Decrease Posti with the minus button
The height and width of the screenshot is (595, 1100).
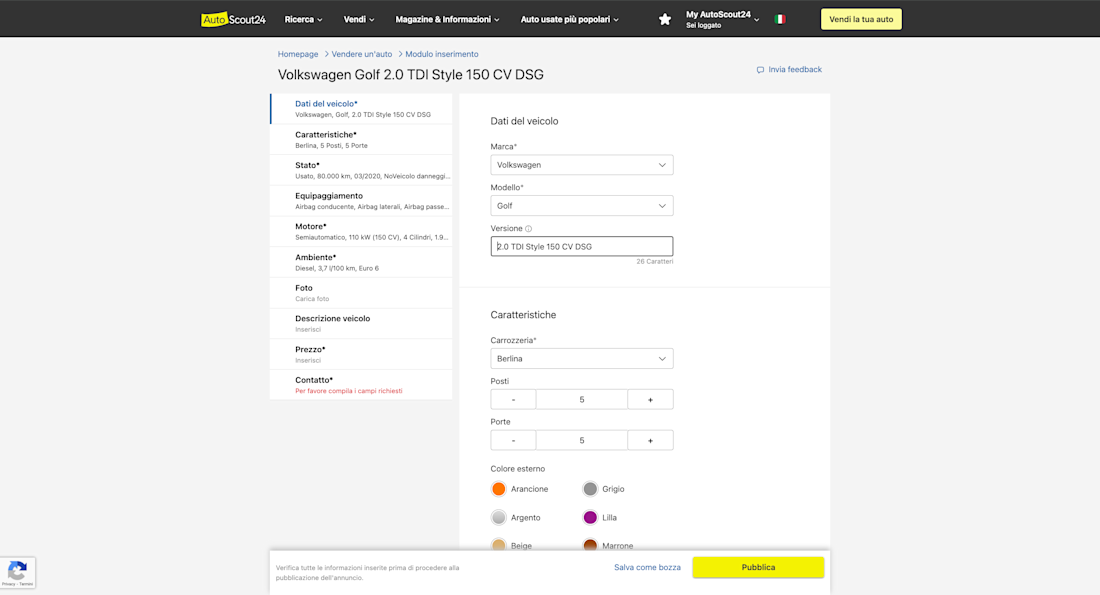coord(513,399)
